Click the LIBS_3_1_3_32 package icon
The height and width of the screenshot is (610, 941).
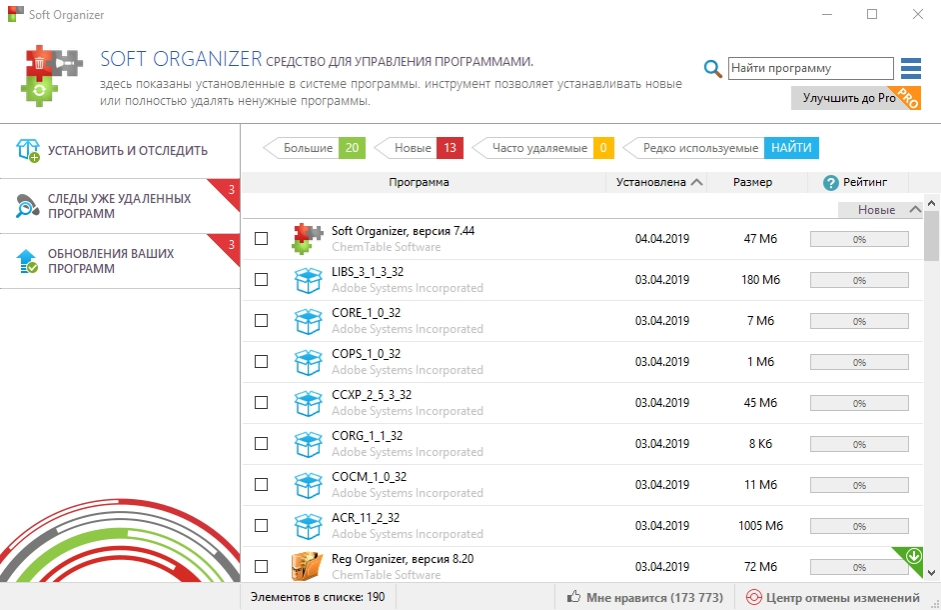(308, 280)
